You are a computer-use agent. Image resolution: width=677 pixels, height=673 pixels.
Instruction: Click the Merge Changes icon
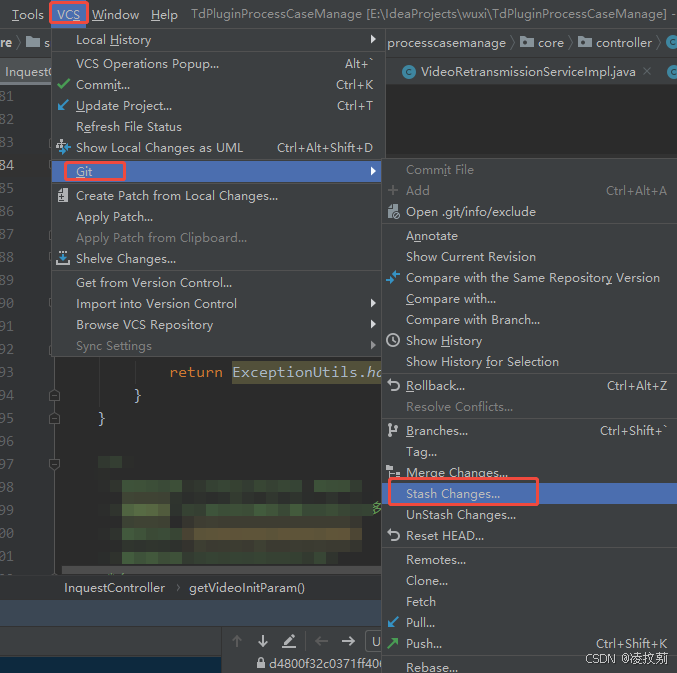click(x=393, y=471)
